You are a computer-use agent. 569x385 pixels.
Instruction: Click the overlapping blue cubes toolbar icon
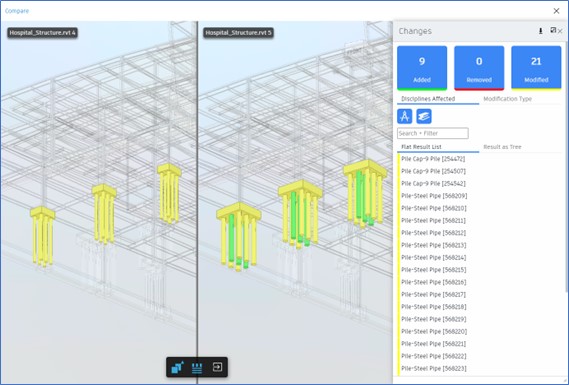pyautogui.click(x=177, y=367)
